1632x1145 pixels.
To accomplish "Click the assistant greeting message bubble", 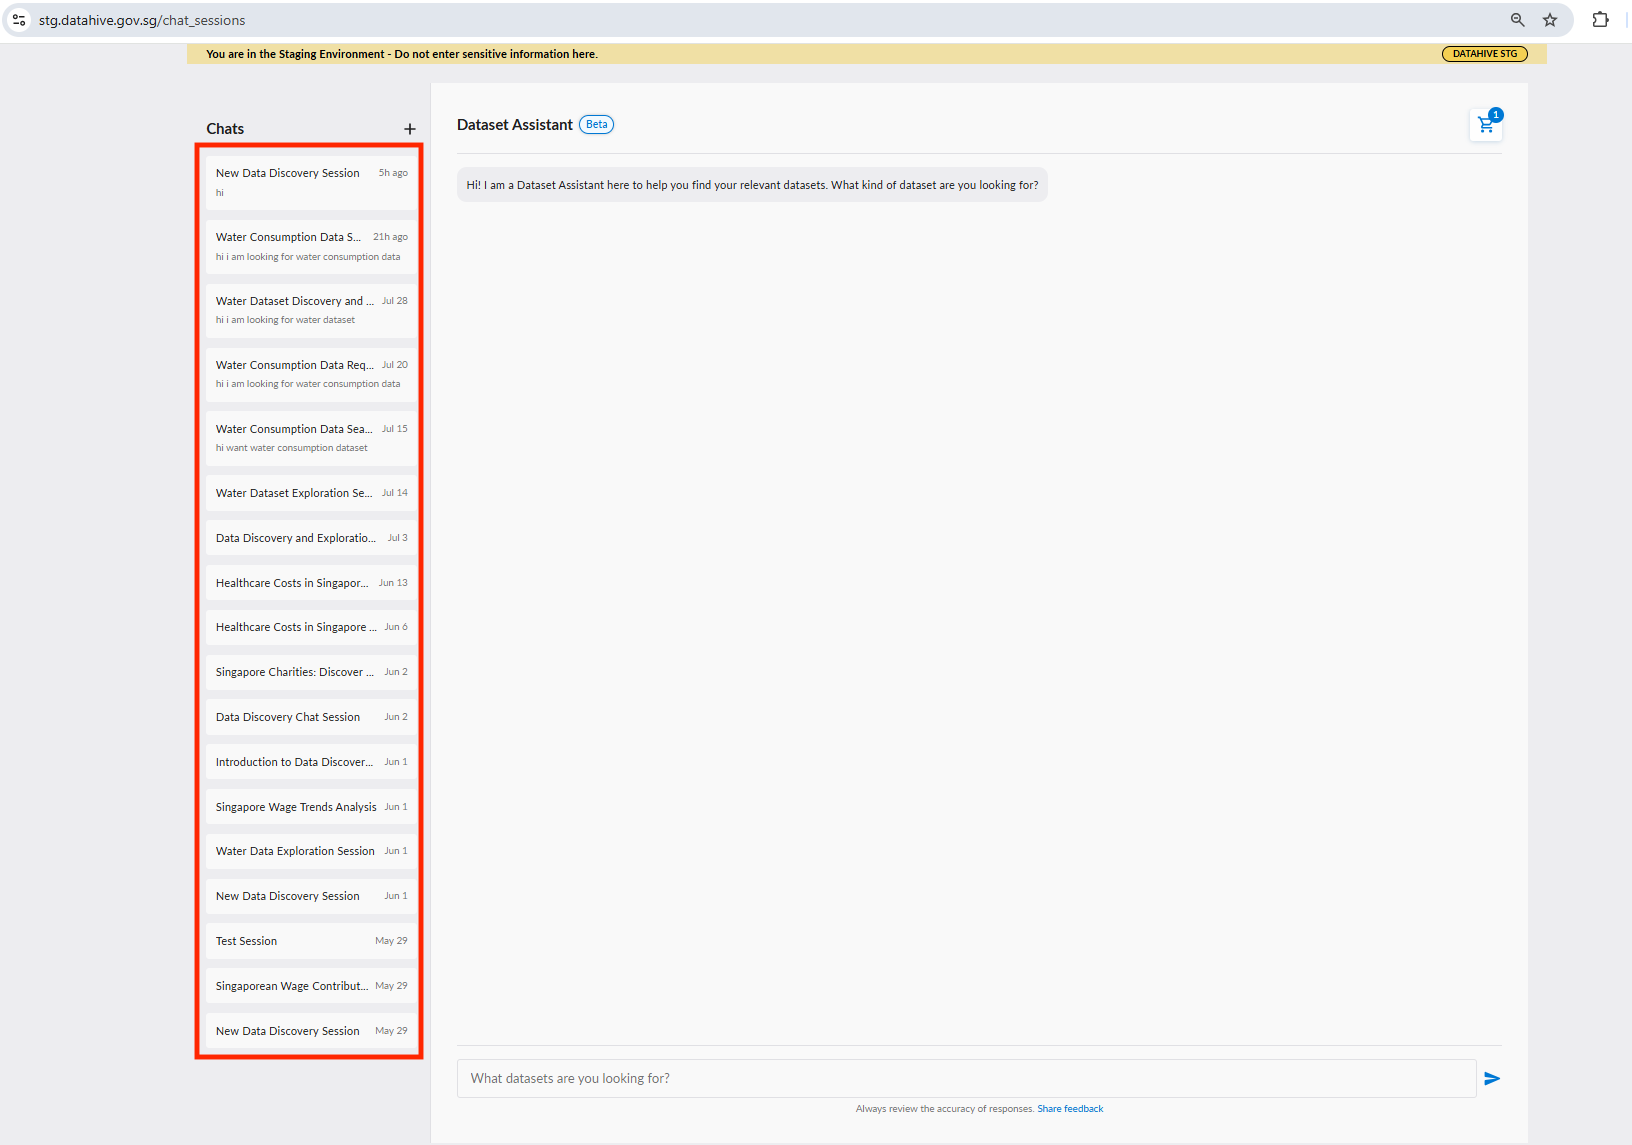I will pos(752,185).
